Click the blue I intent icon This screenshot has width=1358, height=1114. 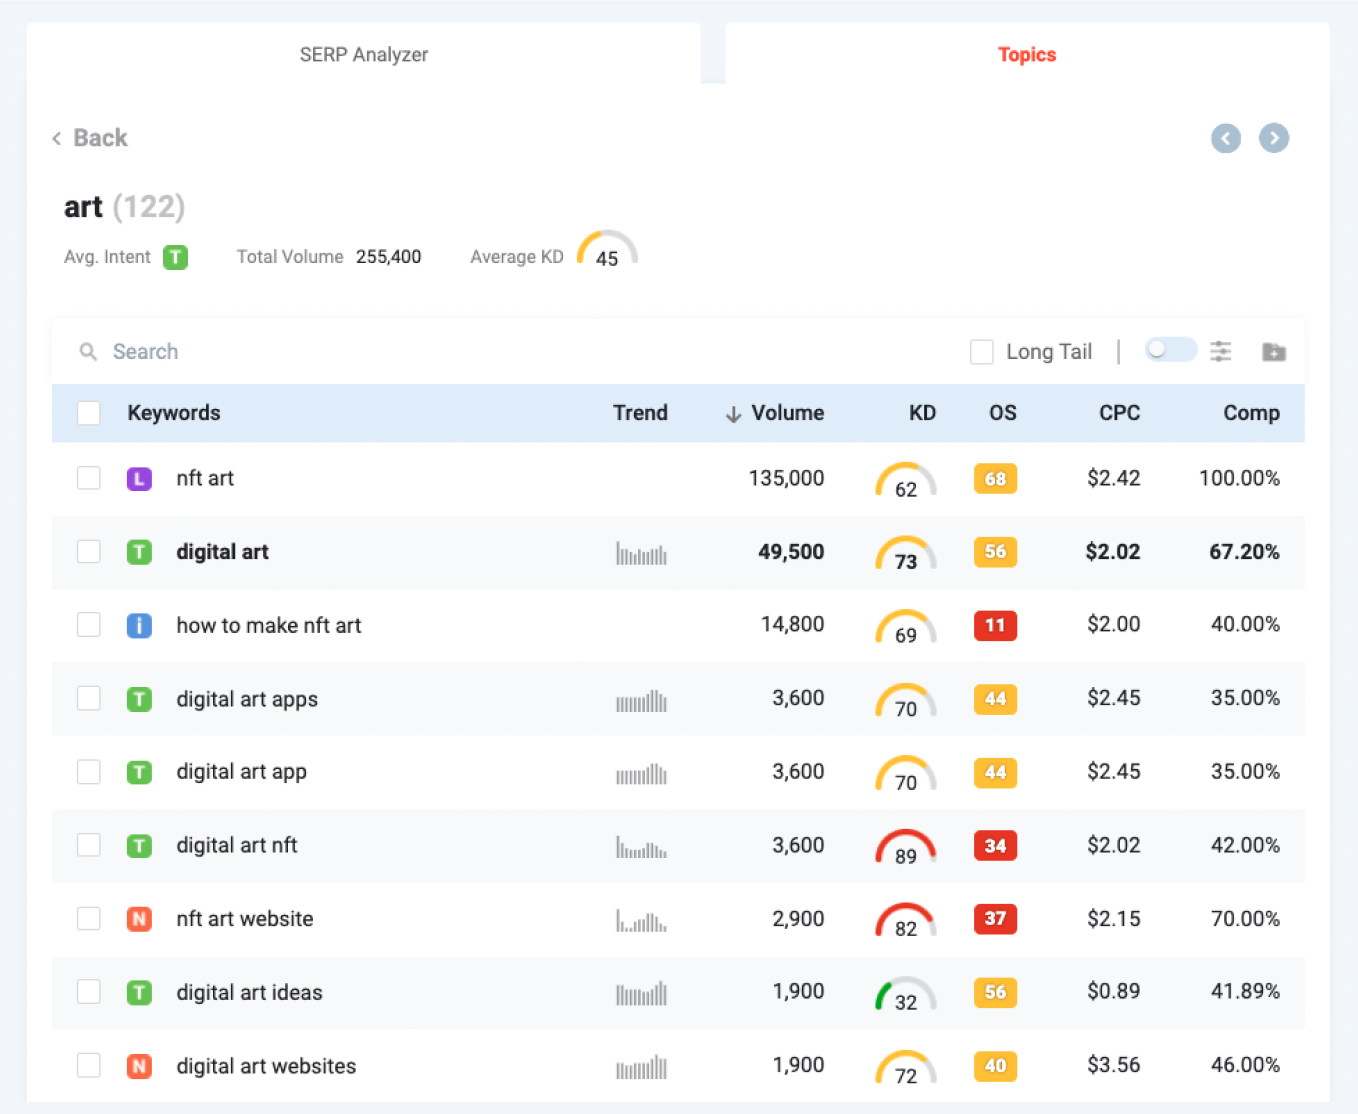coord(140,626)
